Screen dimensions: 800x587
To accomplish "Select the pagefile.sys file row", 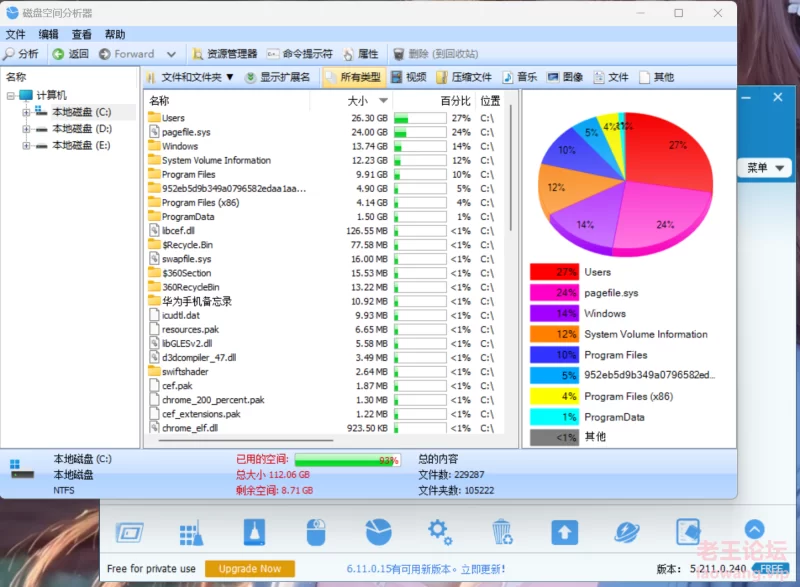I will pyautogui.click(x=324, y=132).
